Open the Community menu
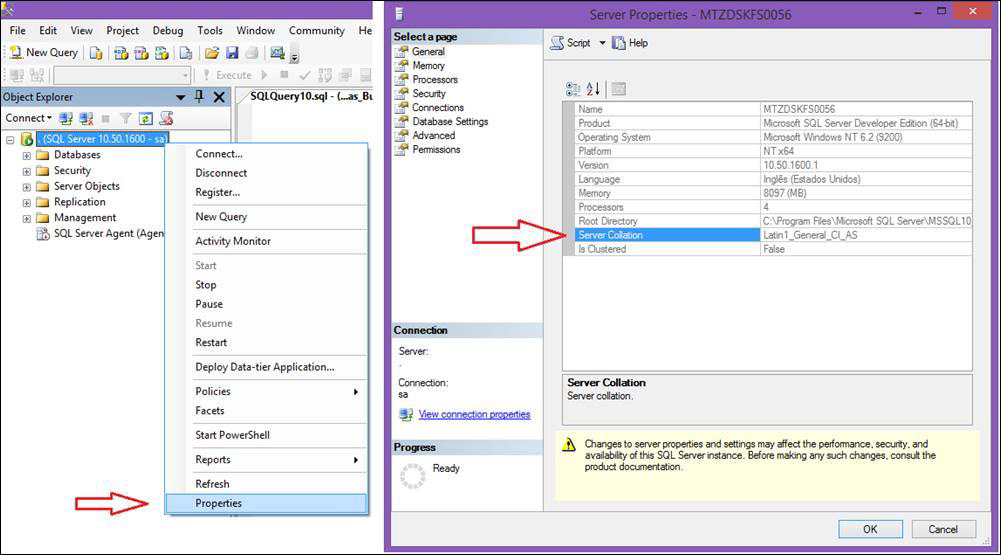The height and width of the screenshot is (555, 1001). tap(316, 30)
